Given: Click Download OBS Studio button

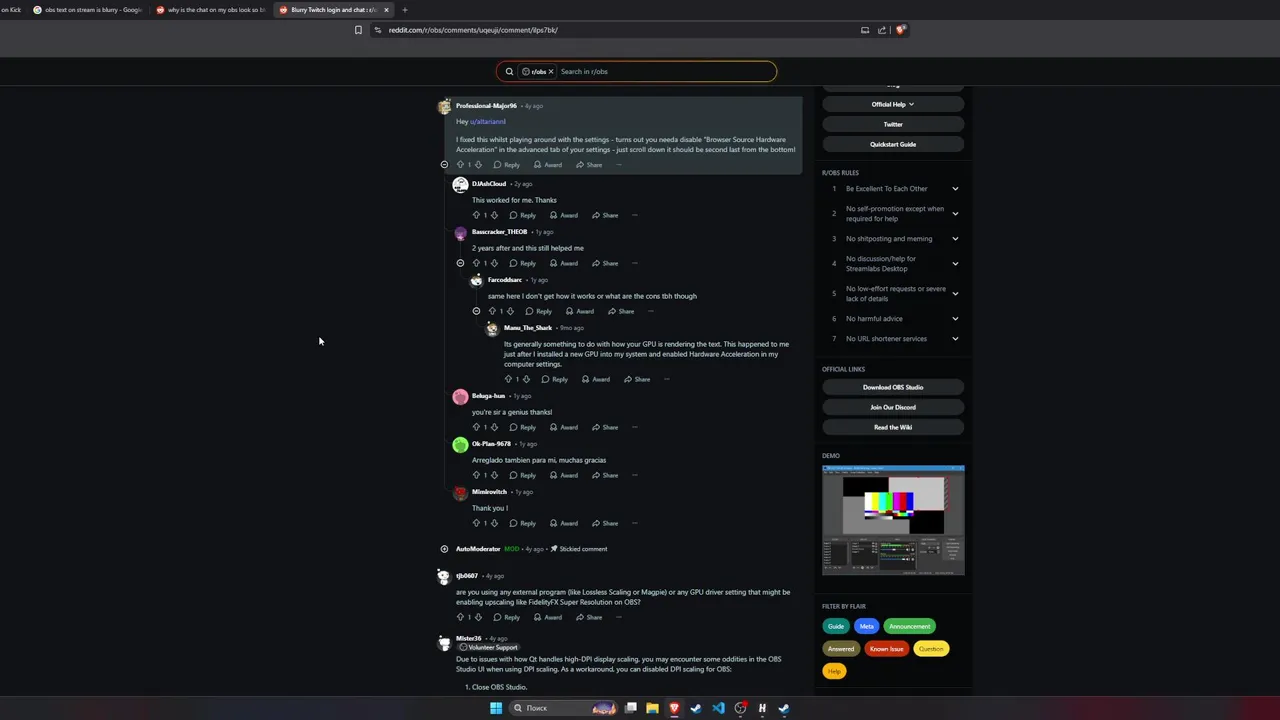Looking at the screenshot, I should (x=893, y=387).
